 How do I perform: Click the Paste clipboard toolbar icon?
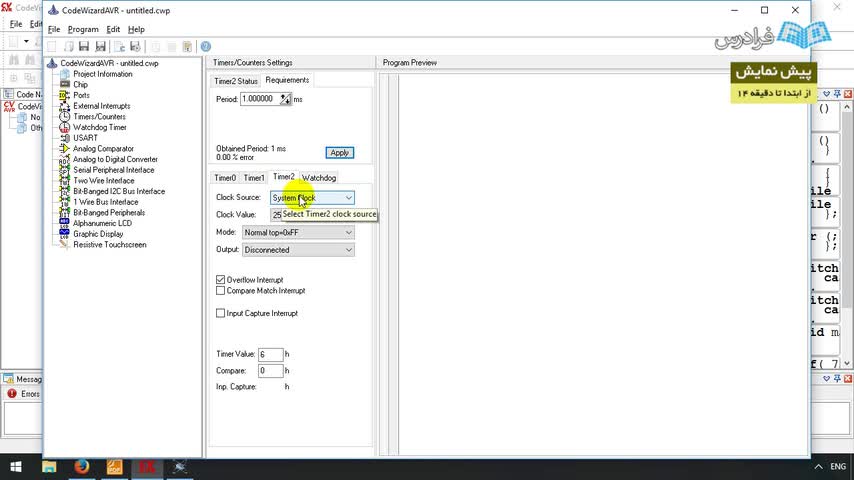point(187,47)
